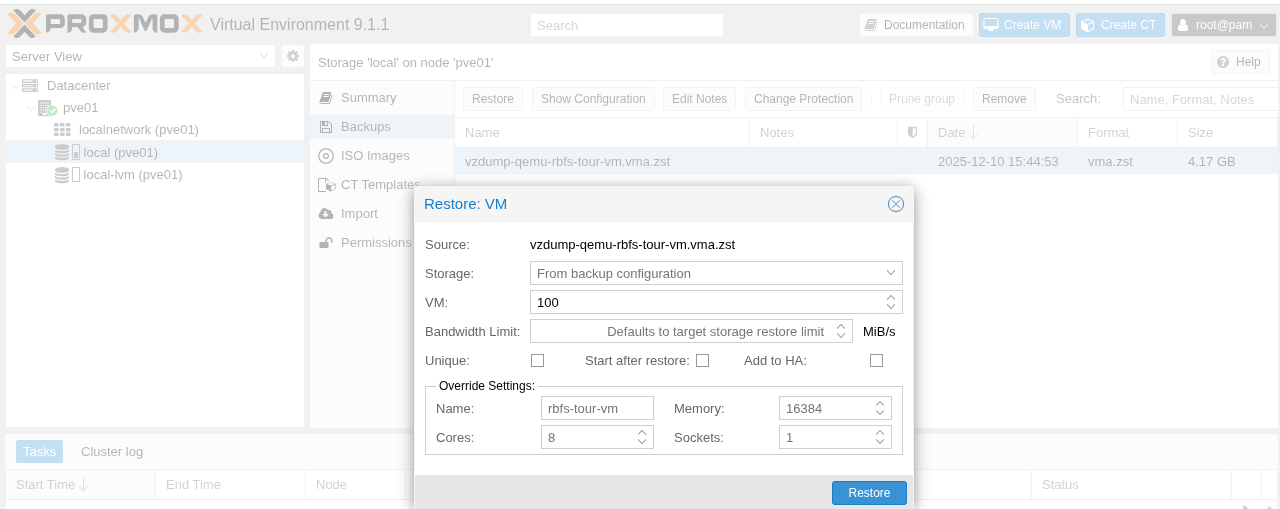Close the Restore: VM dialog
Viewport: 1280px width, 509px height.
coord(896,204)
